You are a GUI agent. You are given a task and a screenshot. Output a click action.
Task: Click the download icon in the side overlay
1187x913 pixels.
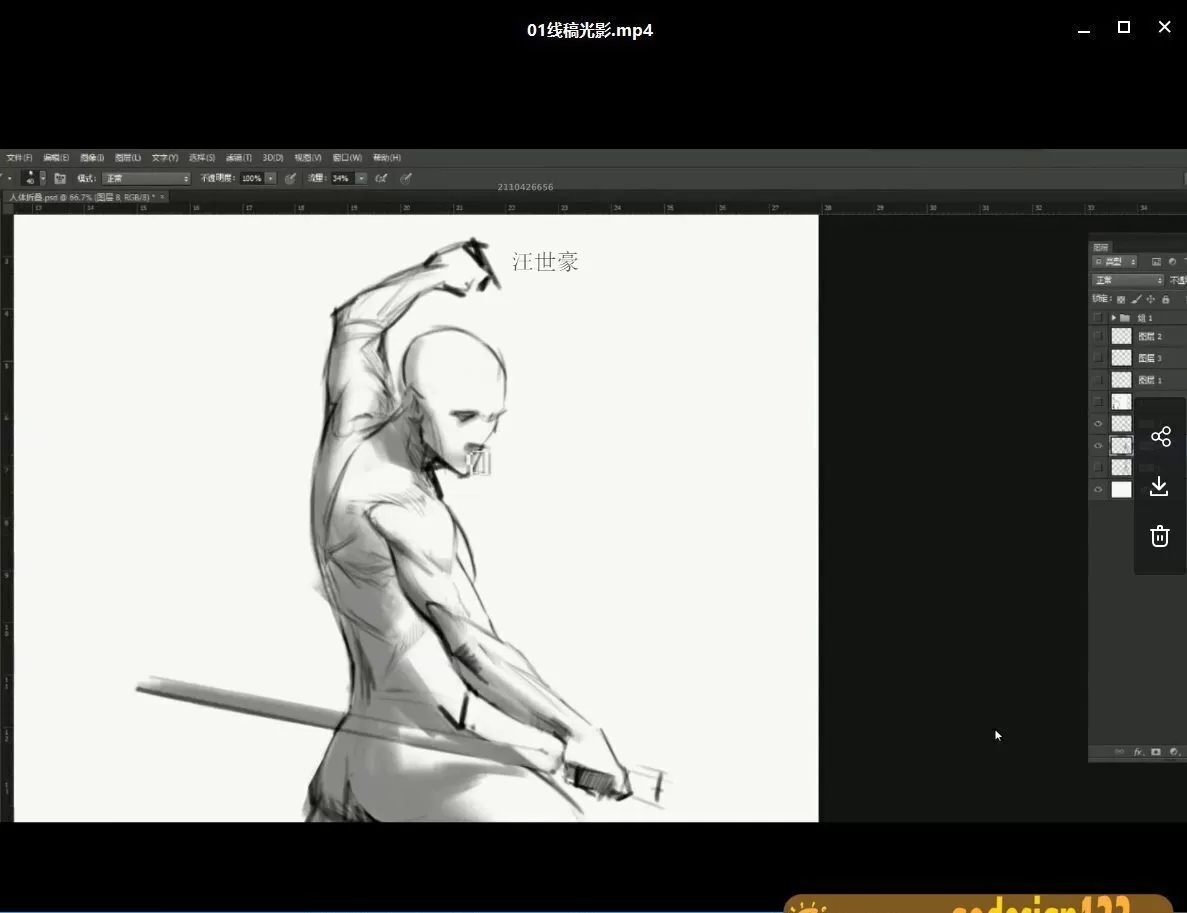click(x=1159, y=487)
